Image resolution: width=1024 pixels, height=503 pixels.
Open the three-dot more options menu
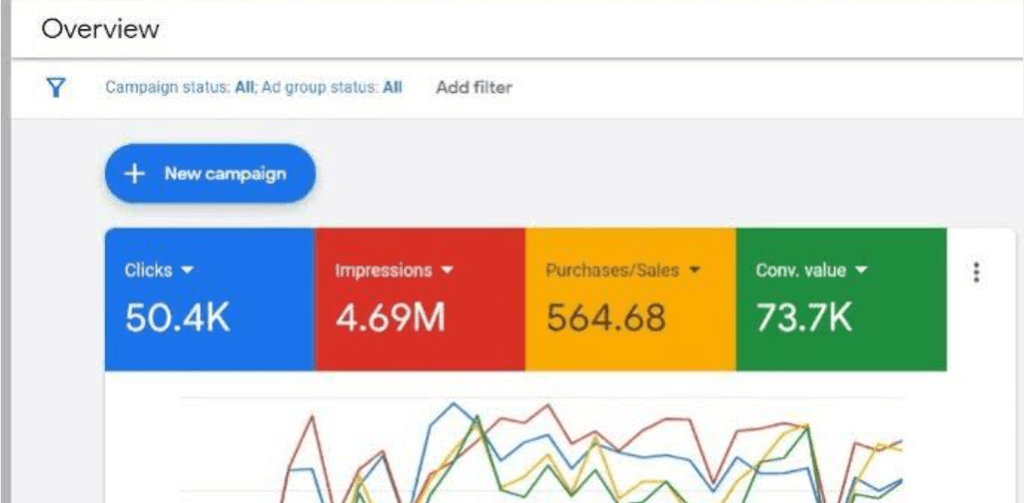pyautogui.click(x=976, y=273)
